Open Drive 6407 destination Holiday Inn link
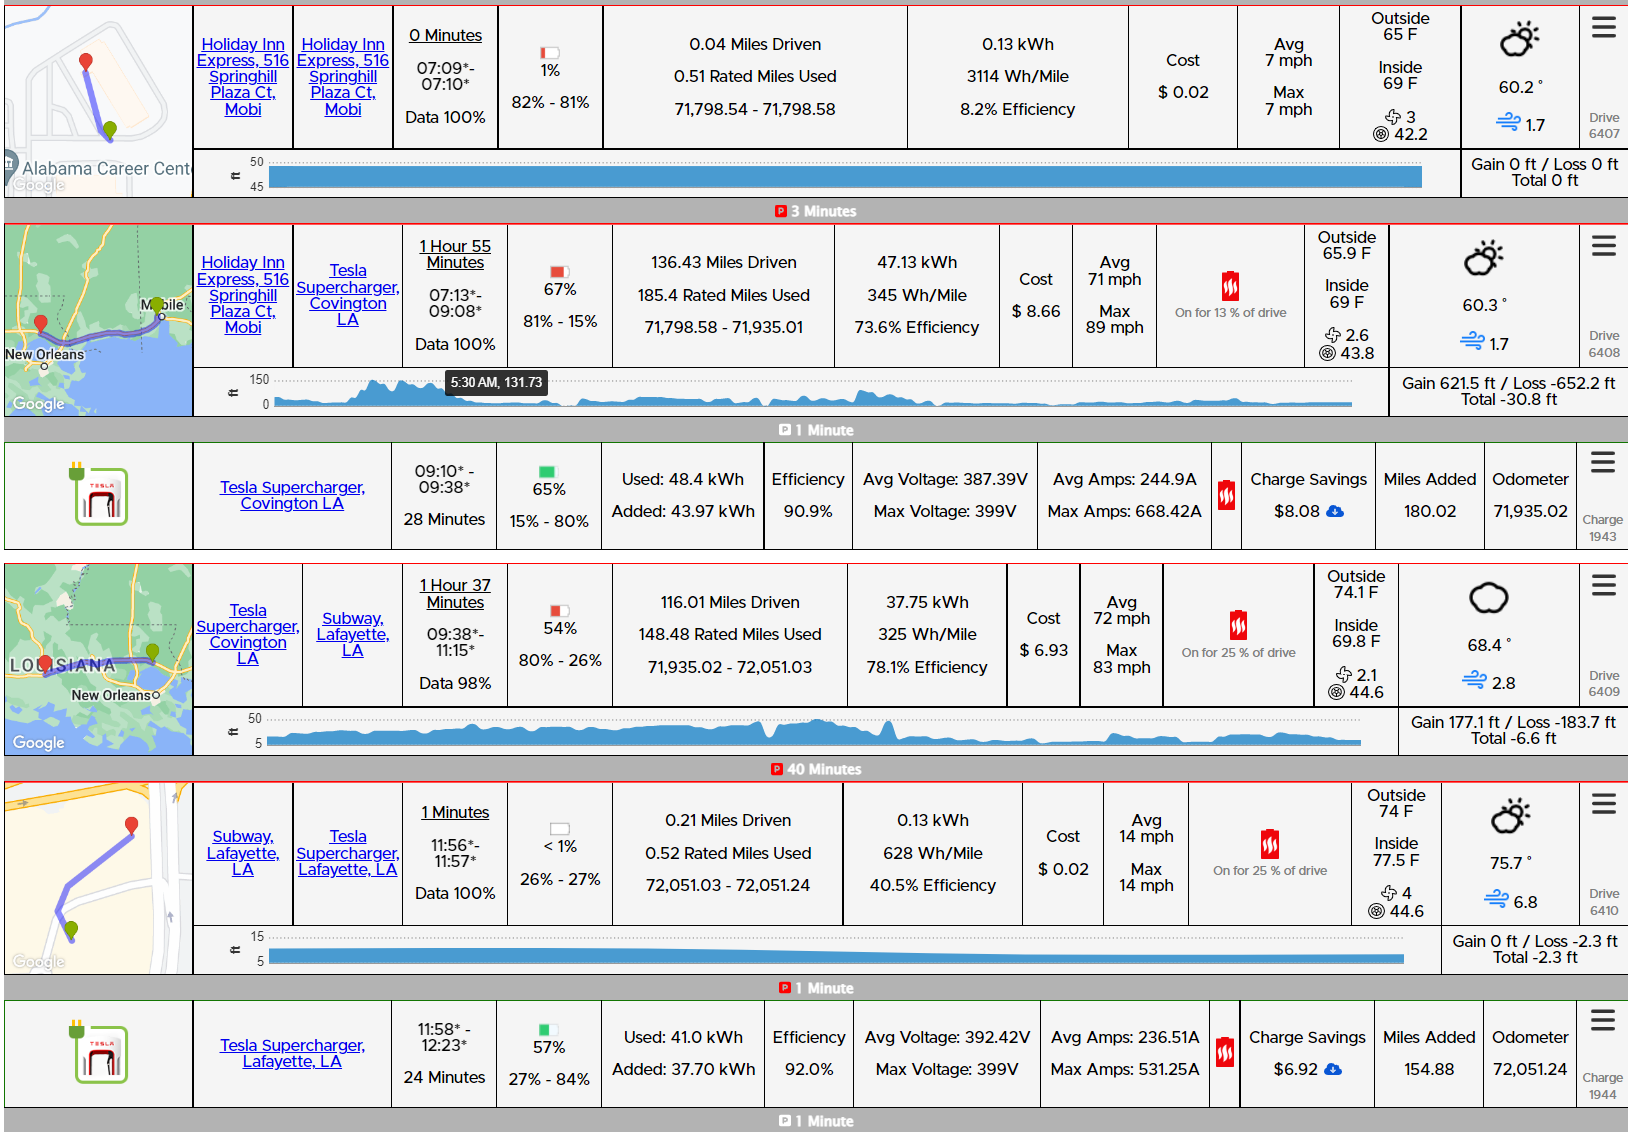Image resolution: width=1628 pixels, height=1132 pixels. pos(343,77)
